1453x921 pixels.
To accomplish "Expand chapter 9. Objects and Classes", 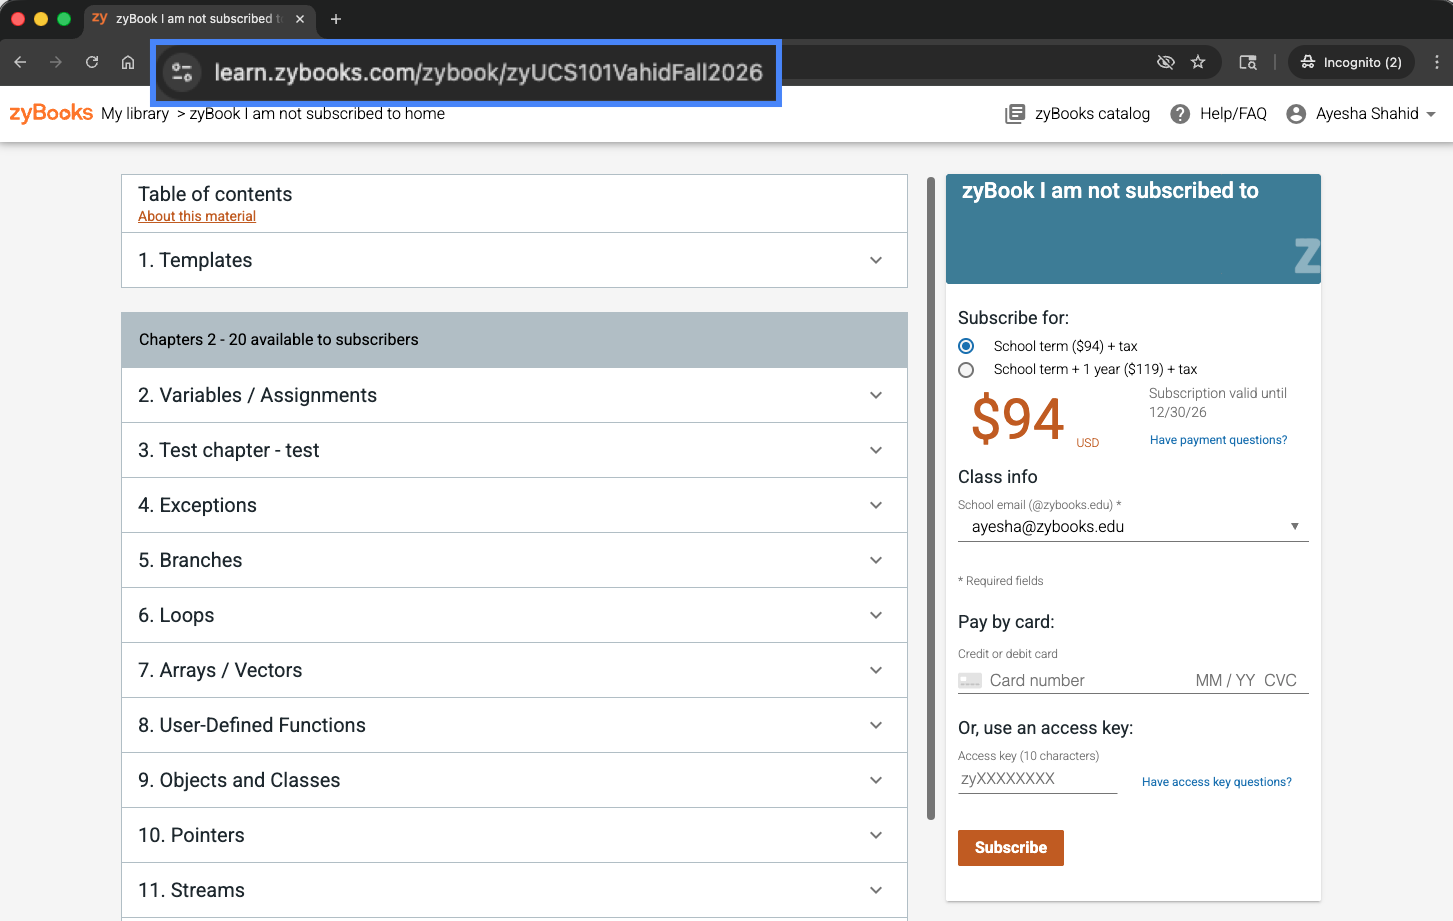I will [x=514, y=780].
